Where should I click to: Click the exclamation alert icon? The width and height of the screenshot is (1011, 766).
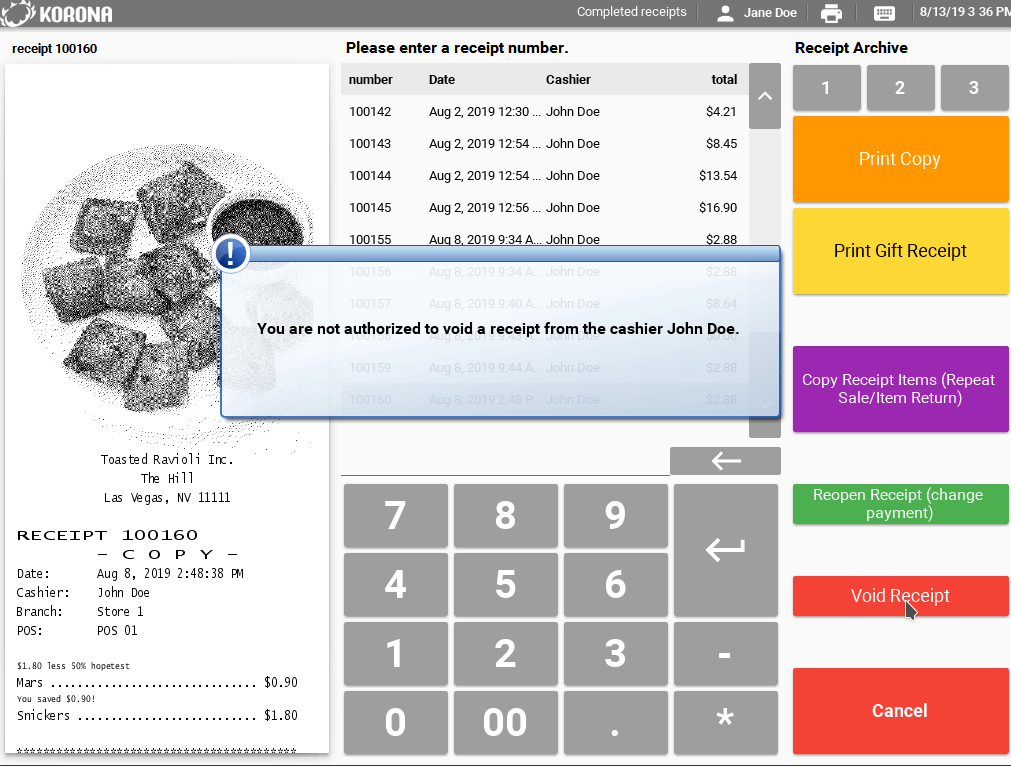click(x=230, y=253)
